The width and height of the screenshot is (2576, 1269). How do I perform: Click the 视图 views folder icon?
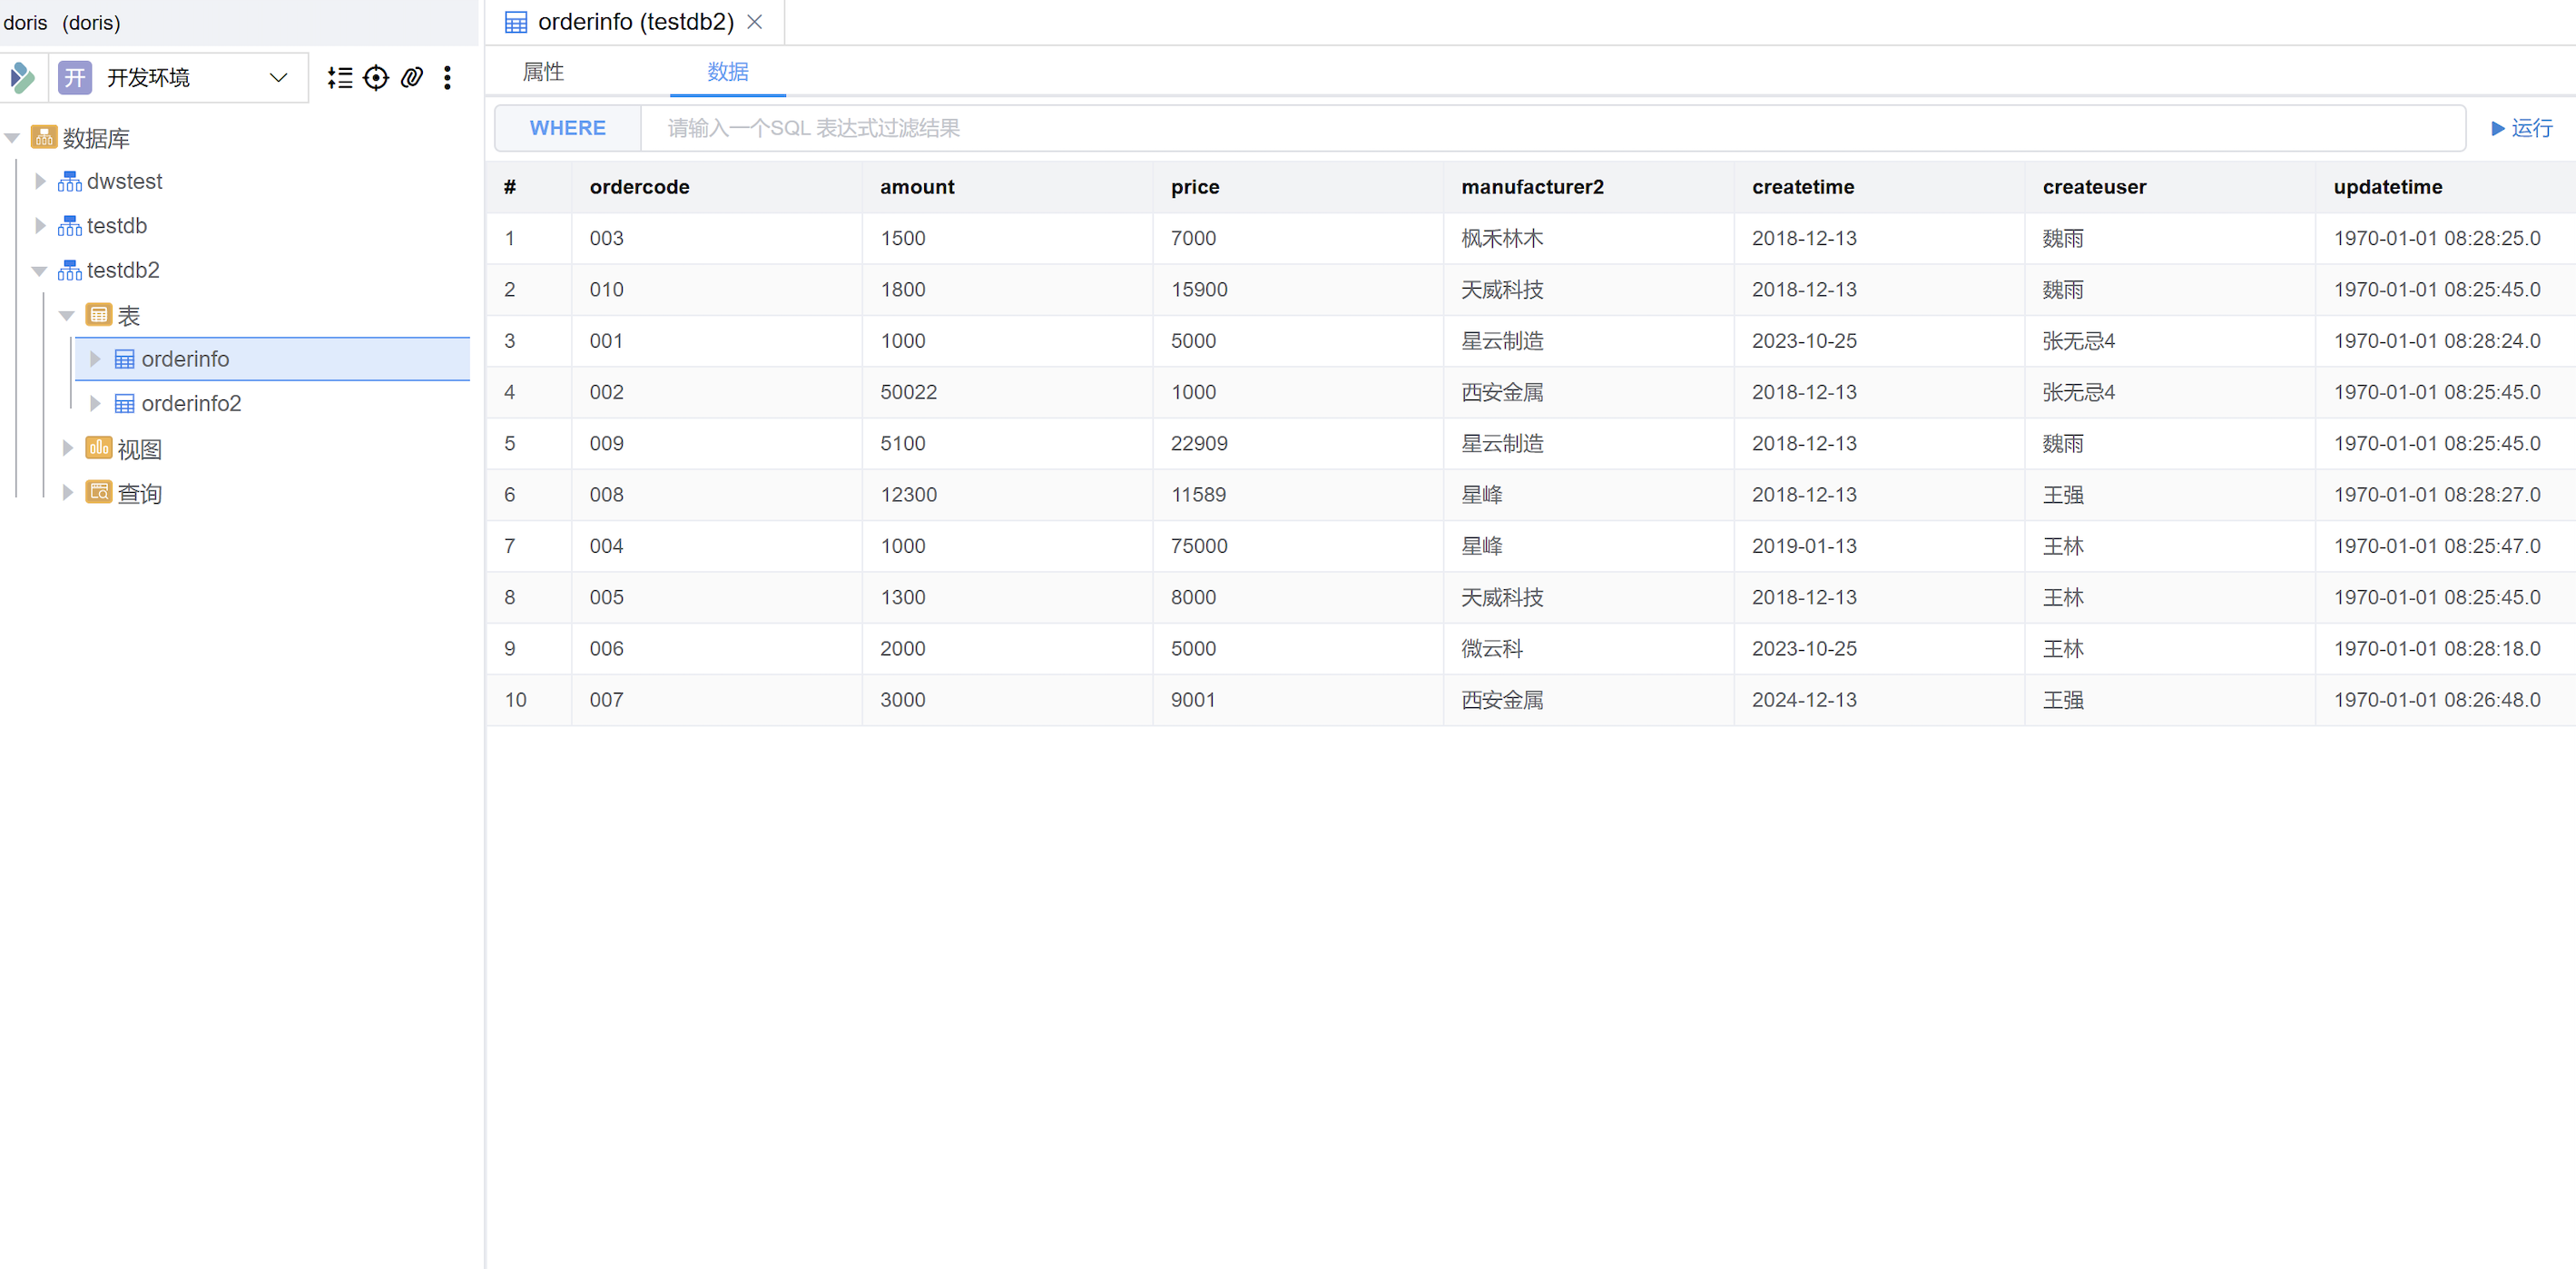click(98, 448)
